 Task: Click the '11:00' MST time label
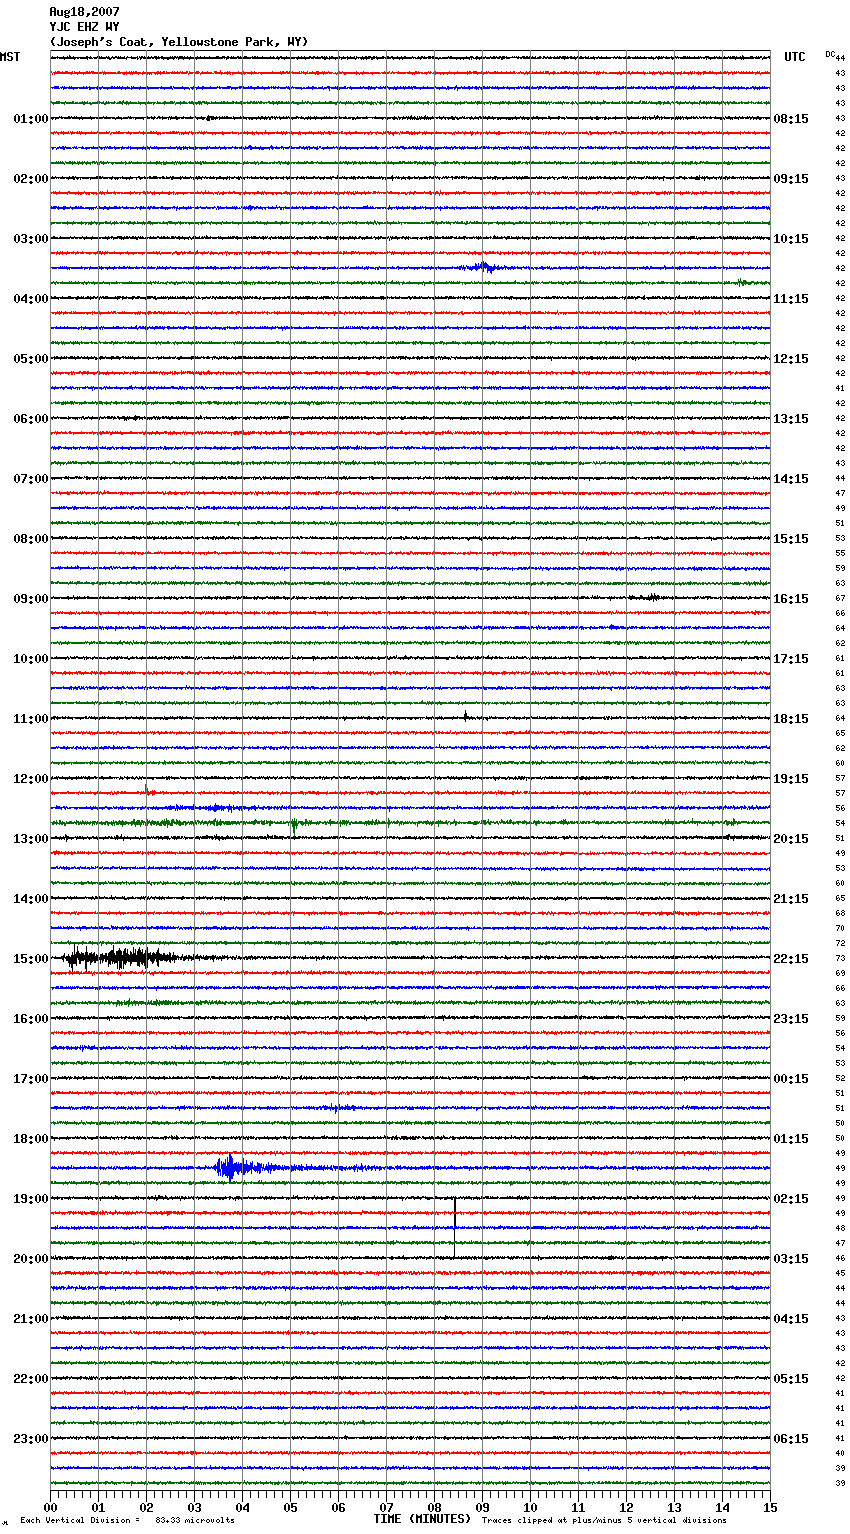click(x=31, y=719)
